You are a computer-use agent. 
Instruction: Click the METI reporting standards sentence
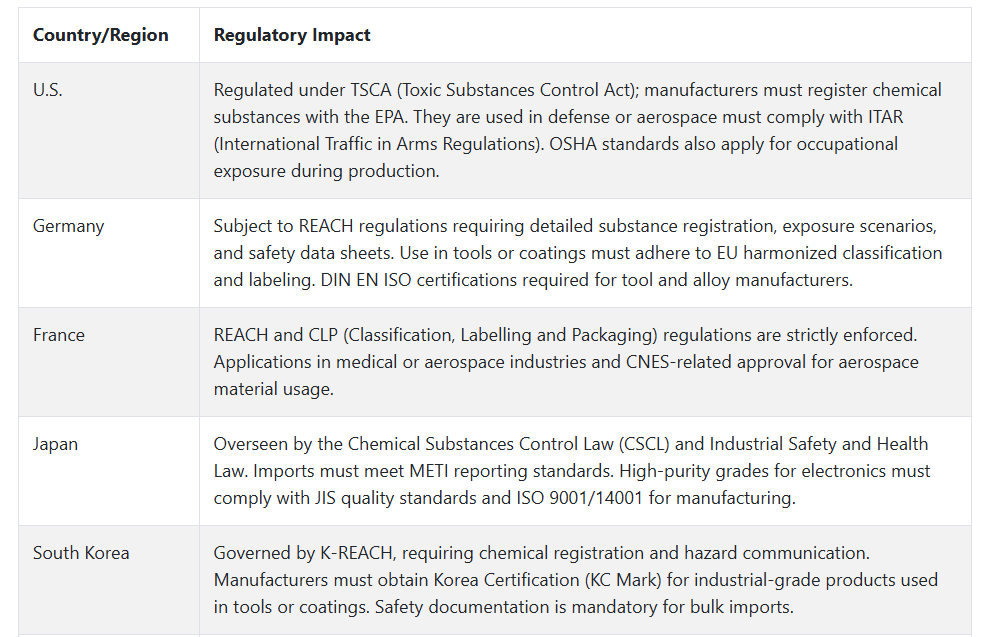pyautogui.click(x=433, y=471)
